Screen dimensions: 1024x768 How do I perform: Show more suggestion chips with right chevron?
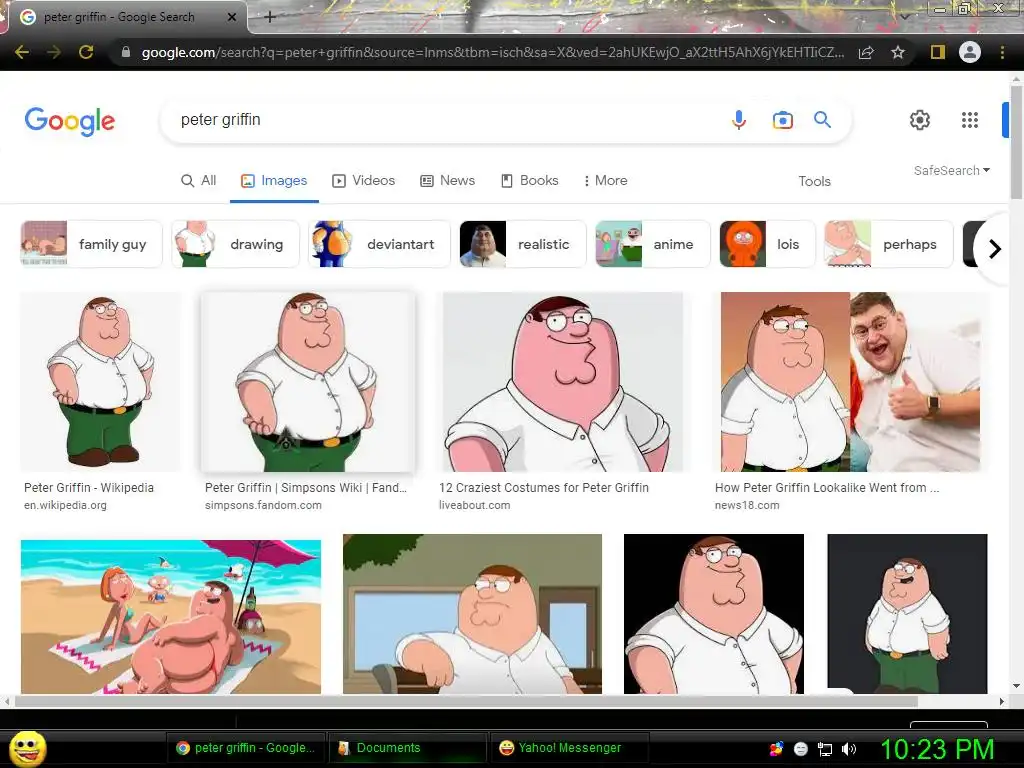pyautogui.click(x=995, y=249)
